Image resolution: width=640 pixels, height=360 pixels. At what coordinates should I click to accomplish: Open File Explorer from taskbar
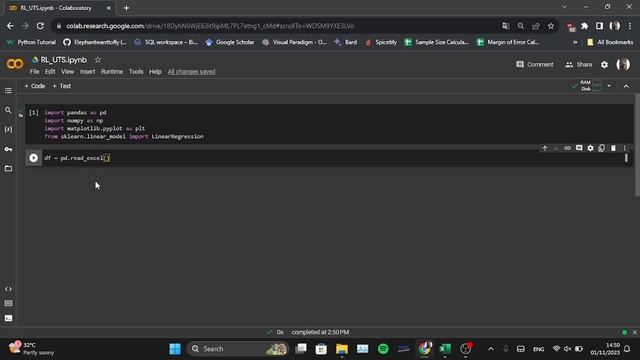(x=342, y=349)
